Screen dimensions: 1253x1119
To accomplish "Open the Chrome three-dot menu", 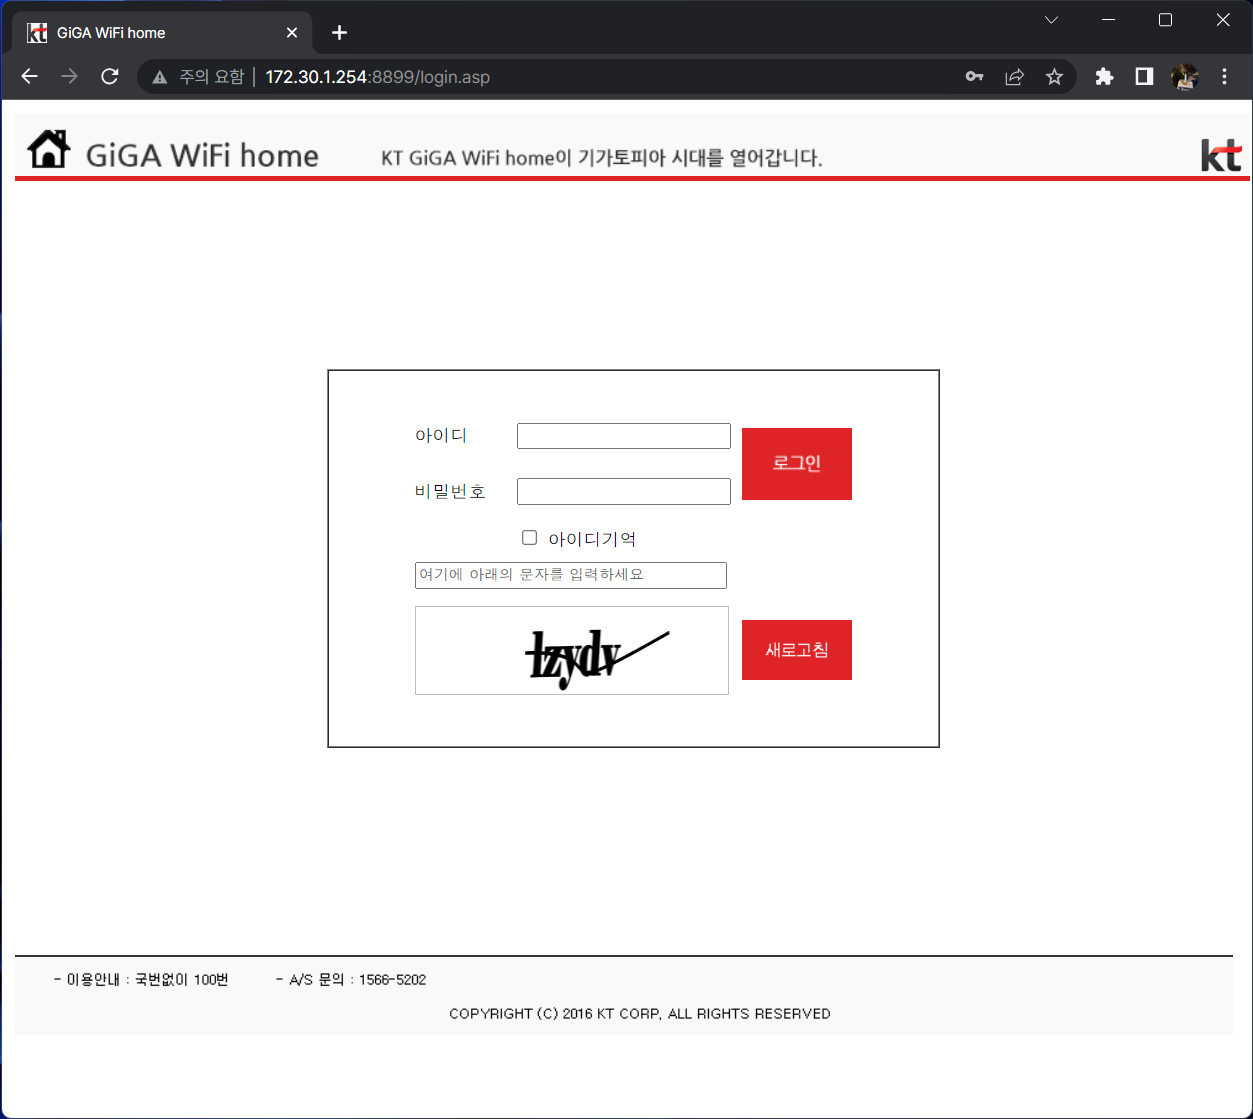I will click(1224, 76).
